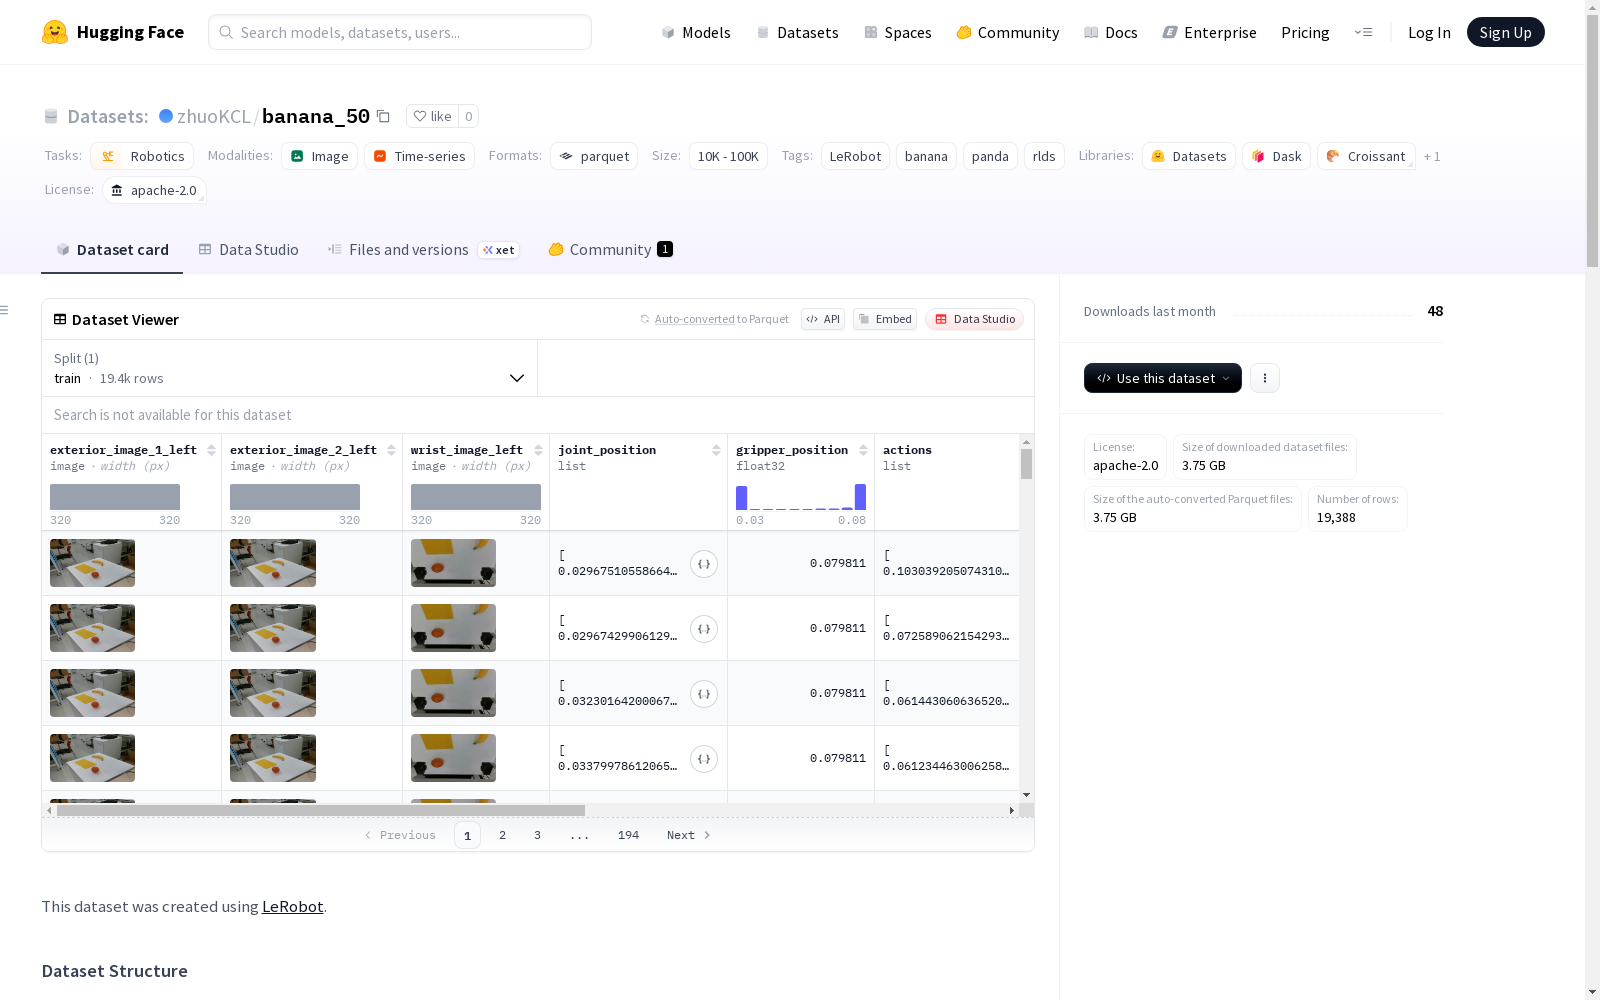Expand JSON of first row joint_position

click(704, 564)
